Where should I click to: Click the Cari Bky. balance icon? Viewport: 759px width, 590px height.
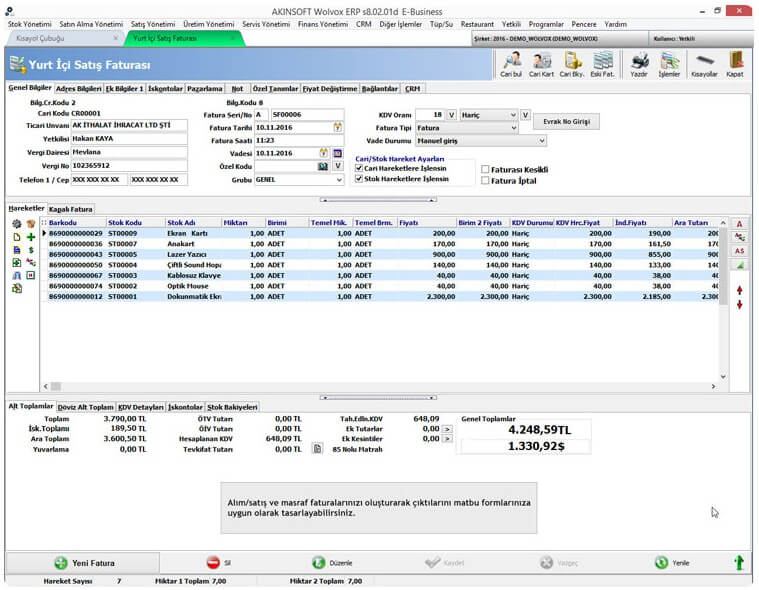572,64
